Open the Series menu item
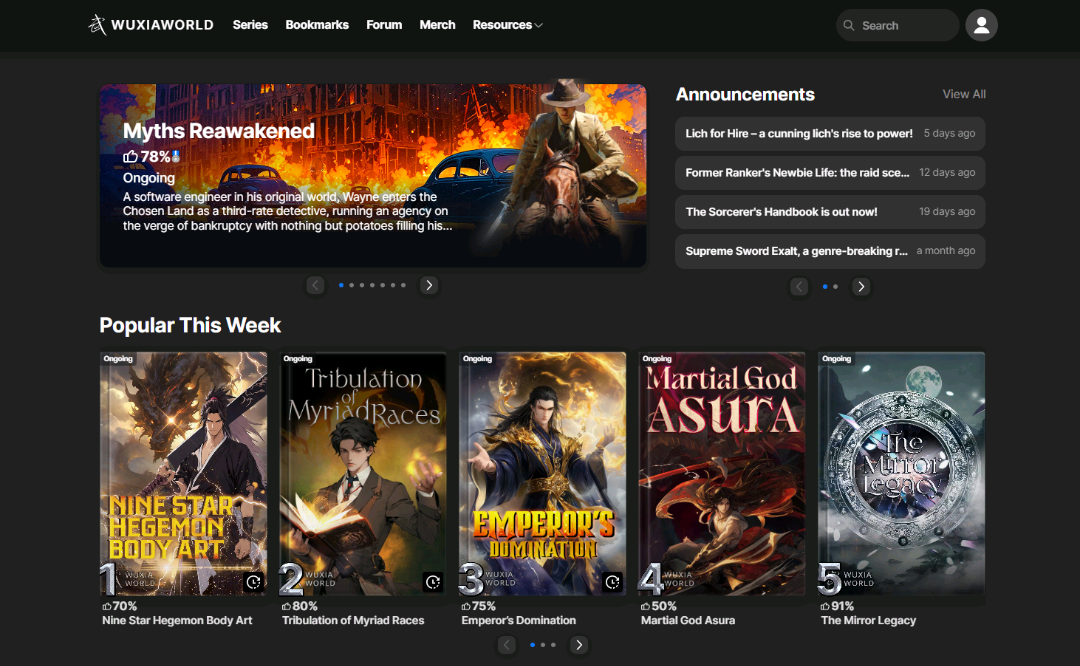1080x666 pixels. (x=250, y=25)
